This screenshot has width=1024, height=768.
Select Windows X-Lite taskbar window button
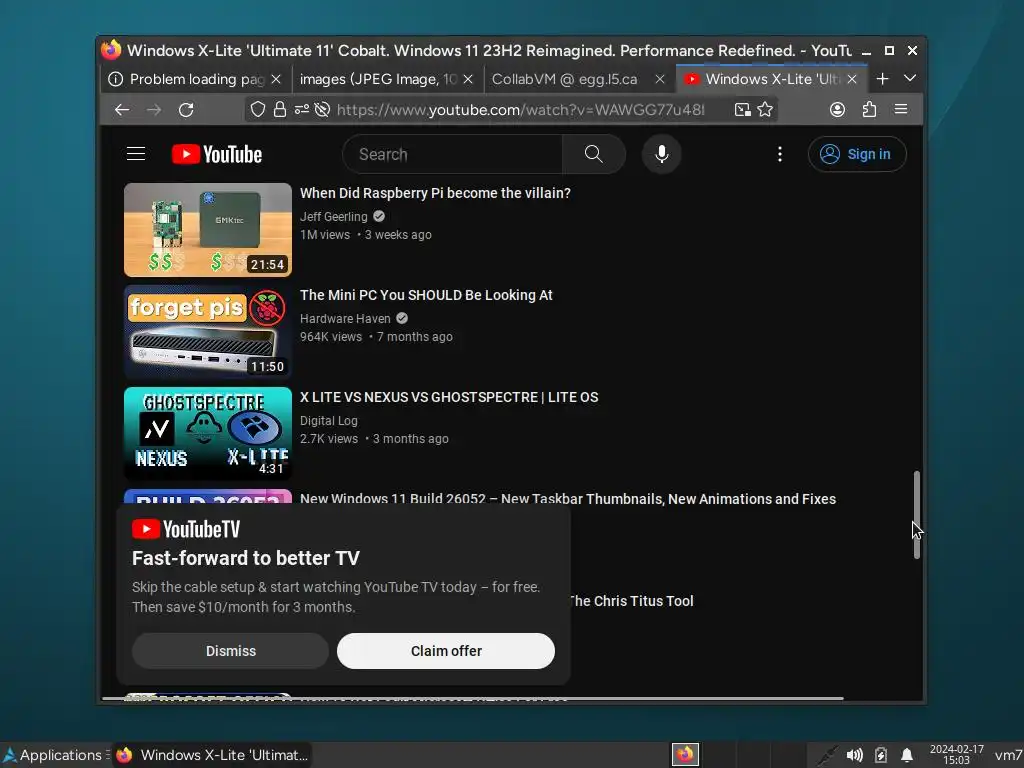pos(212,755)
